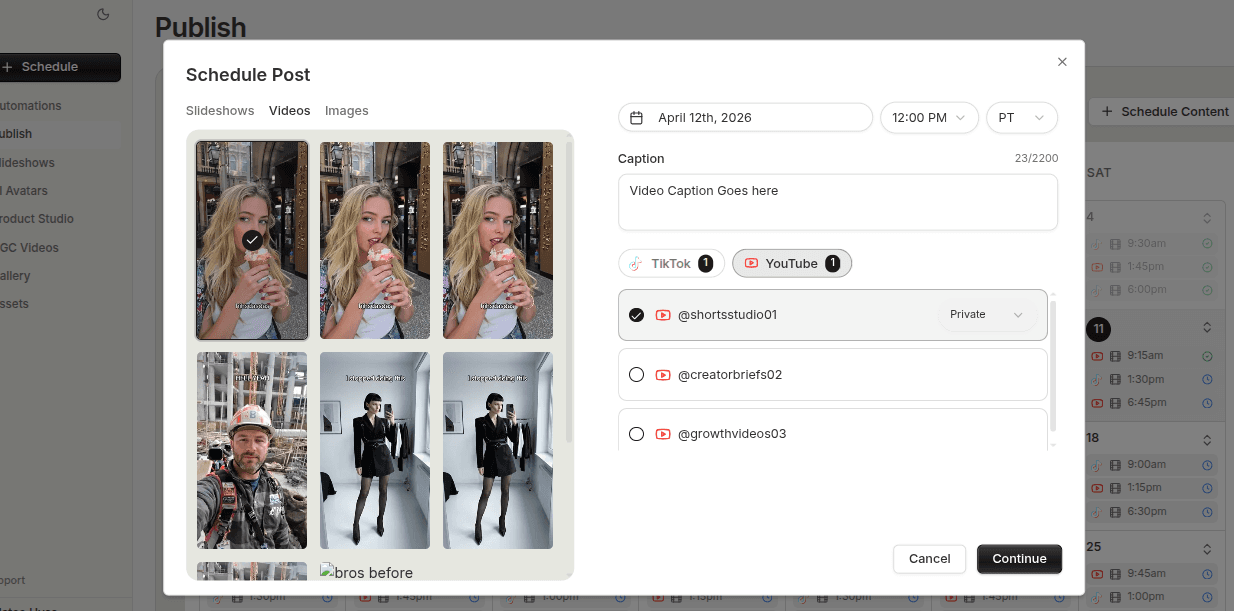Open the calendar icon in the date field
Viewport: 1234px width, 611px height.
636,117
